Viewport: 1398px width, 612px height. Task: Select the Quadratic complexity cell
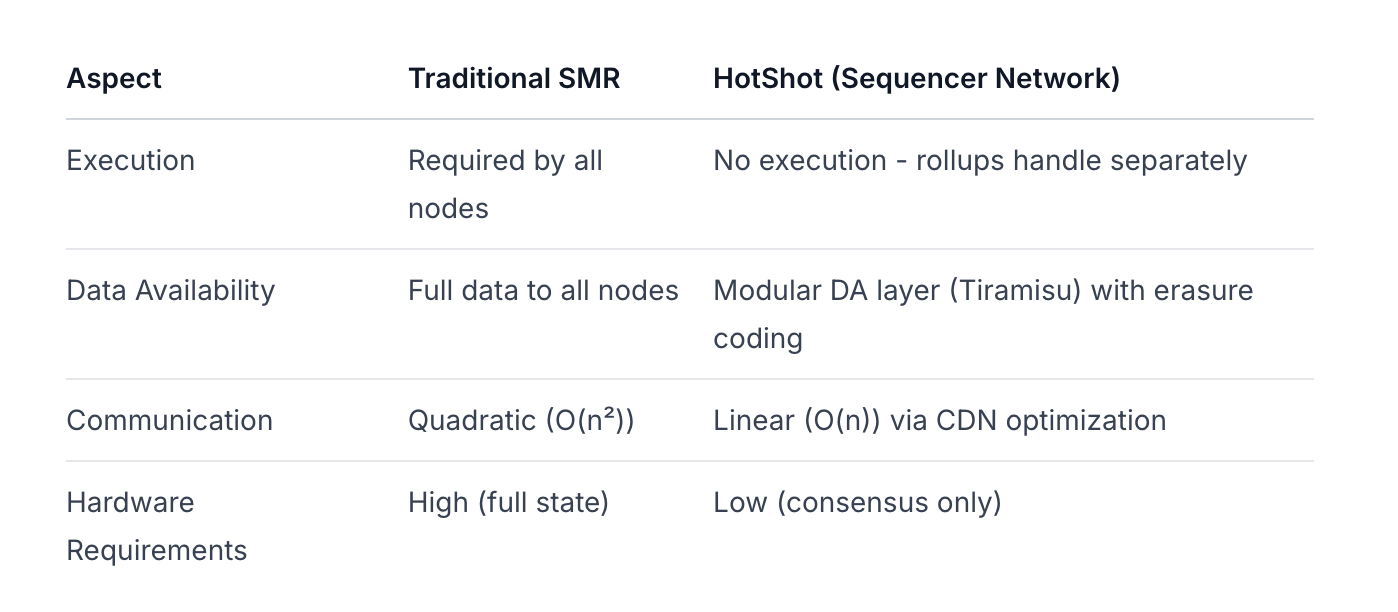coord(521,420)
